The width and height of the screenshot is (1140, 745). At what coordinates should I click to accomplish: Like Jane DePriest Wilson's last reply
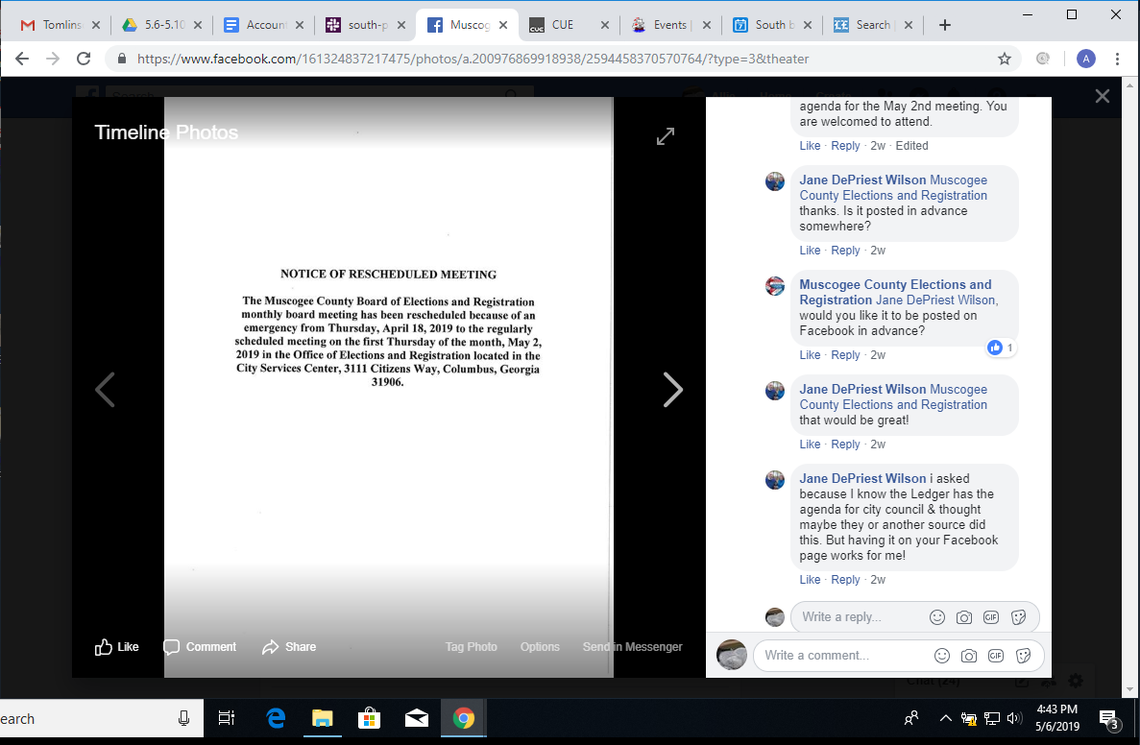click(x=810, y=579)
